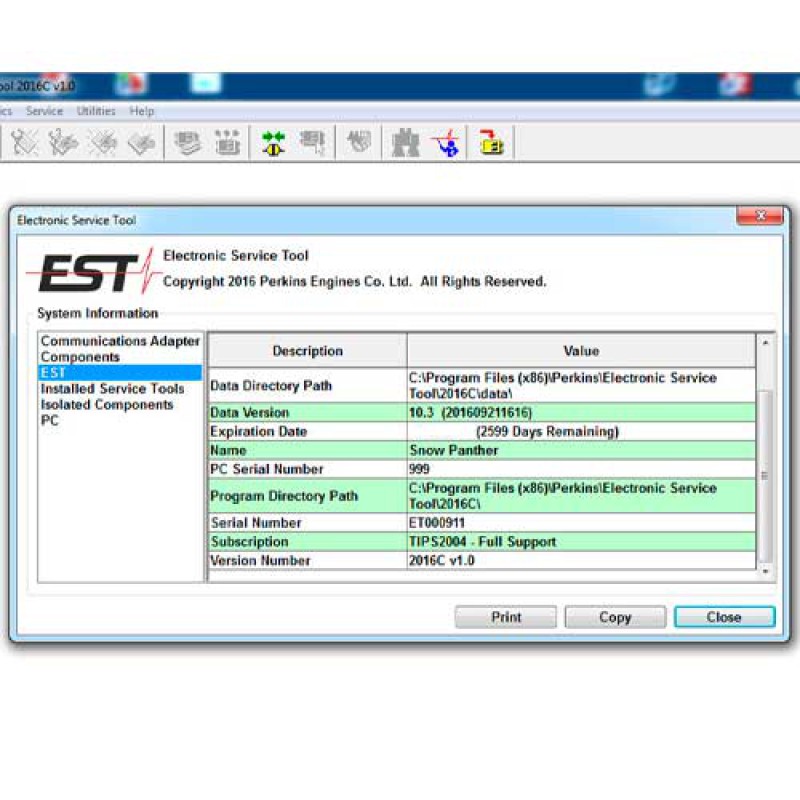The height and width of the screenshot is (800, 800).
Task: Open the Service menu
Action: (x=44, y=111)
